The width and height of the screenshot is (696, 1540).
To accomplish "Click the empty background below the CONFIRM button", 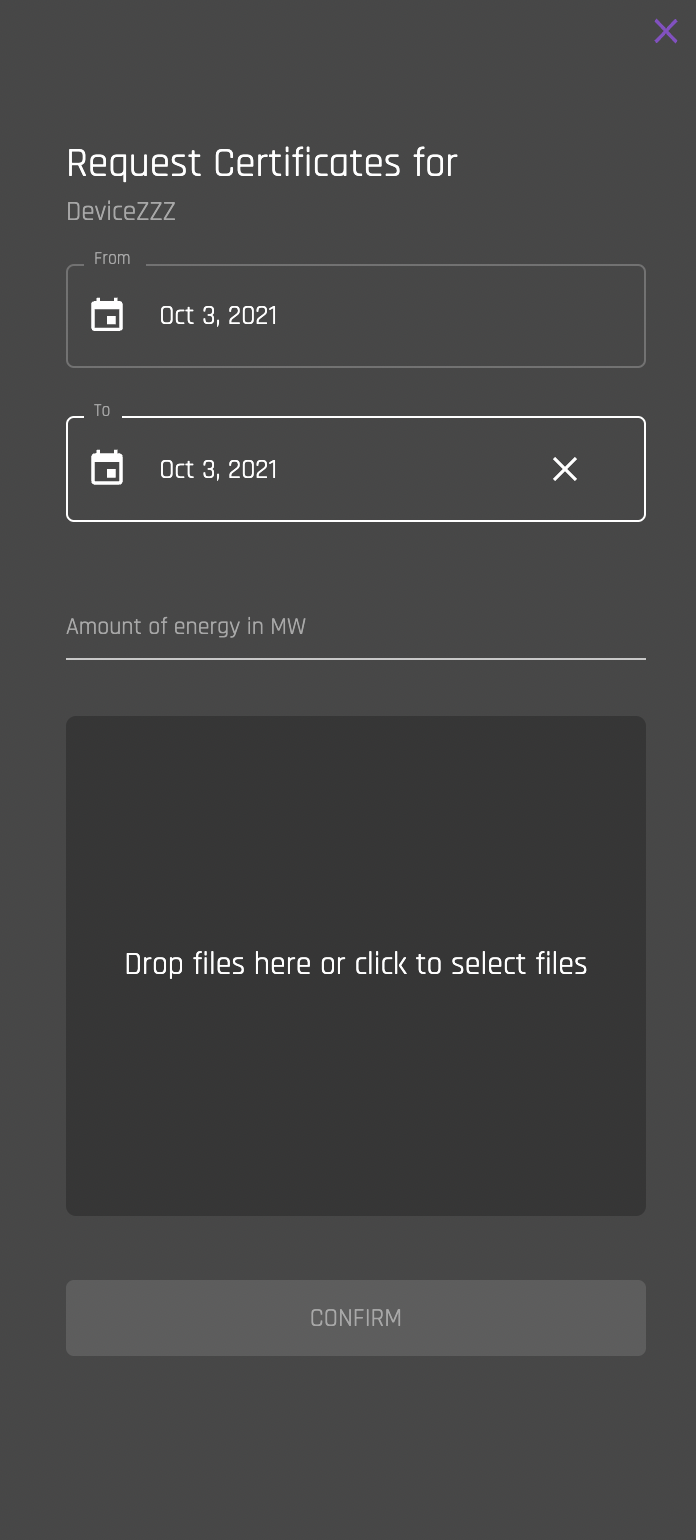I will point(356,1450).
